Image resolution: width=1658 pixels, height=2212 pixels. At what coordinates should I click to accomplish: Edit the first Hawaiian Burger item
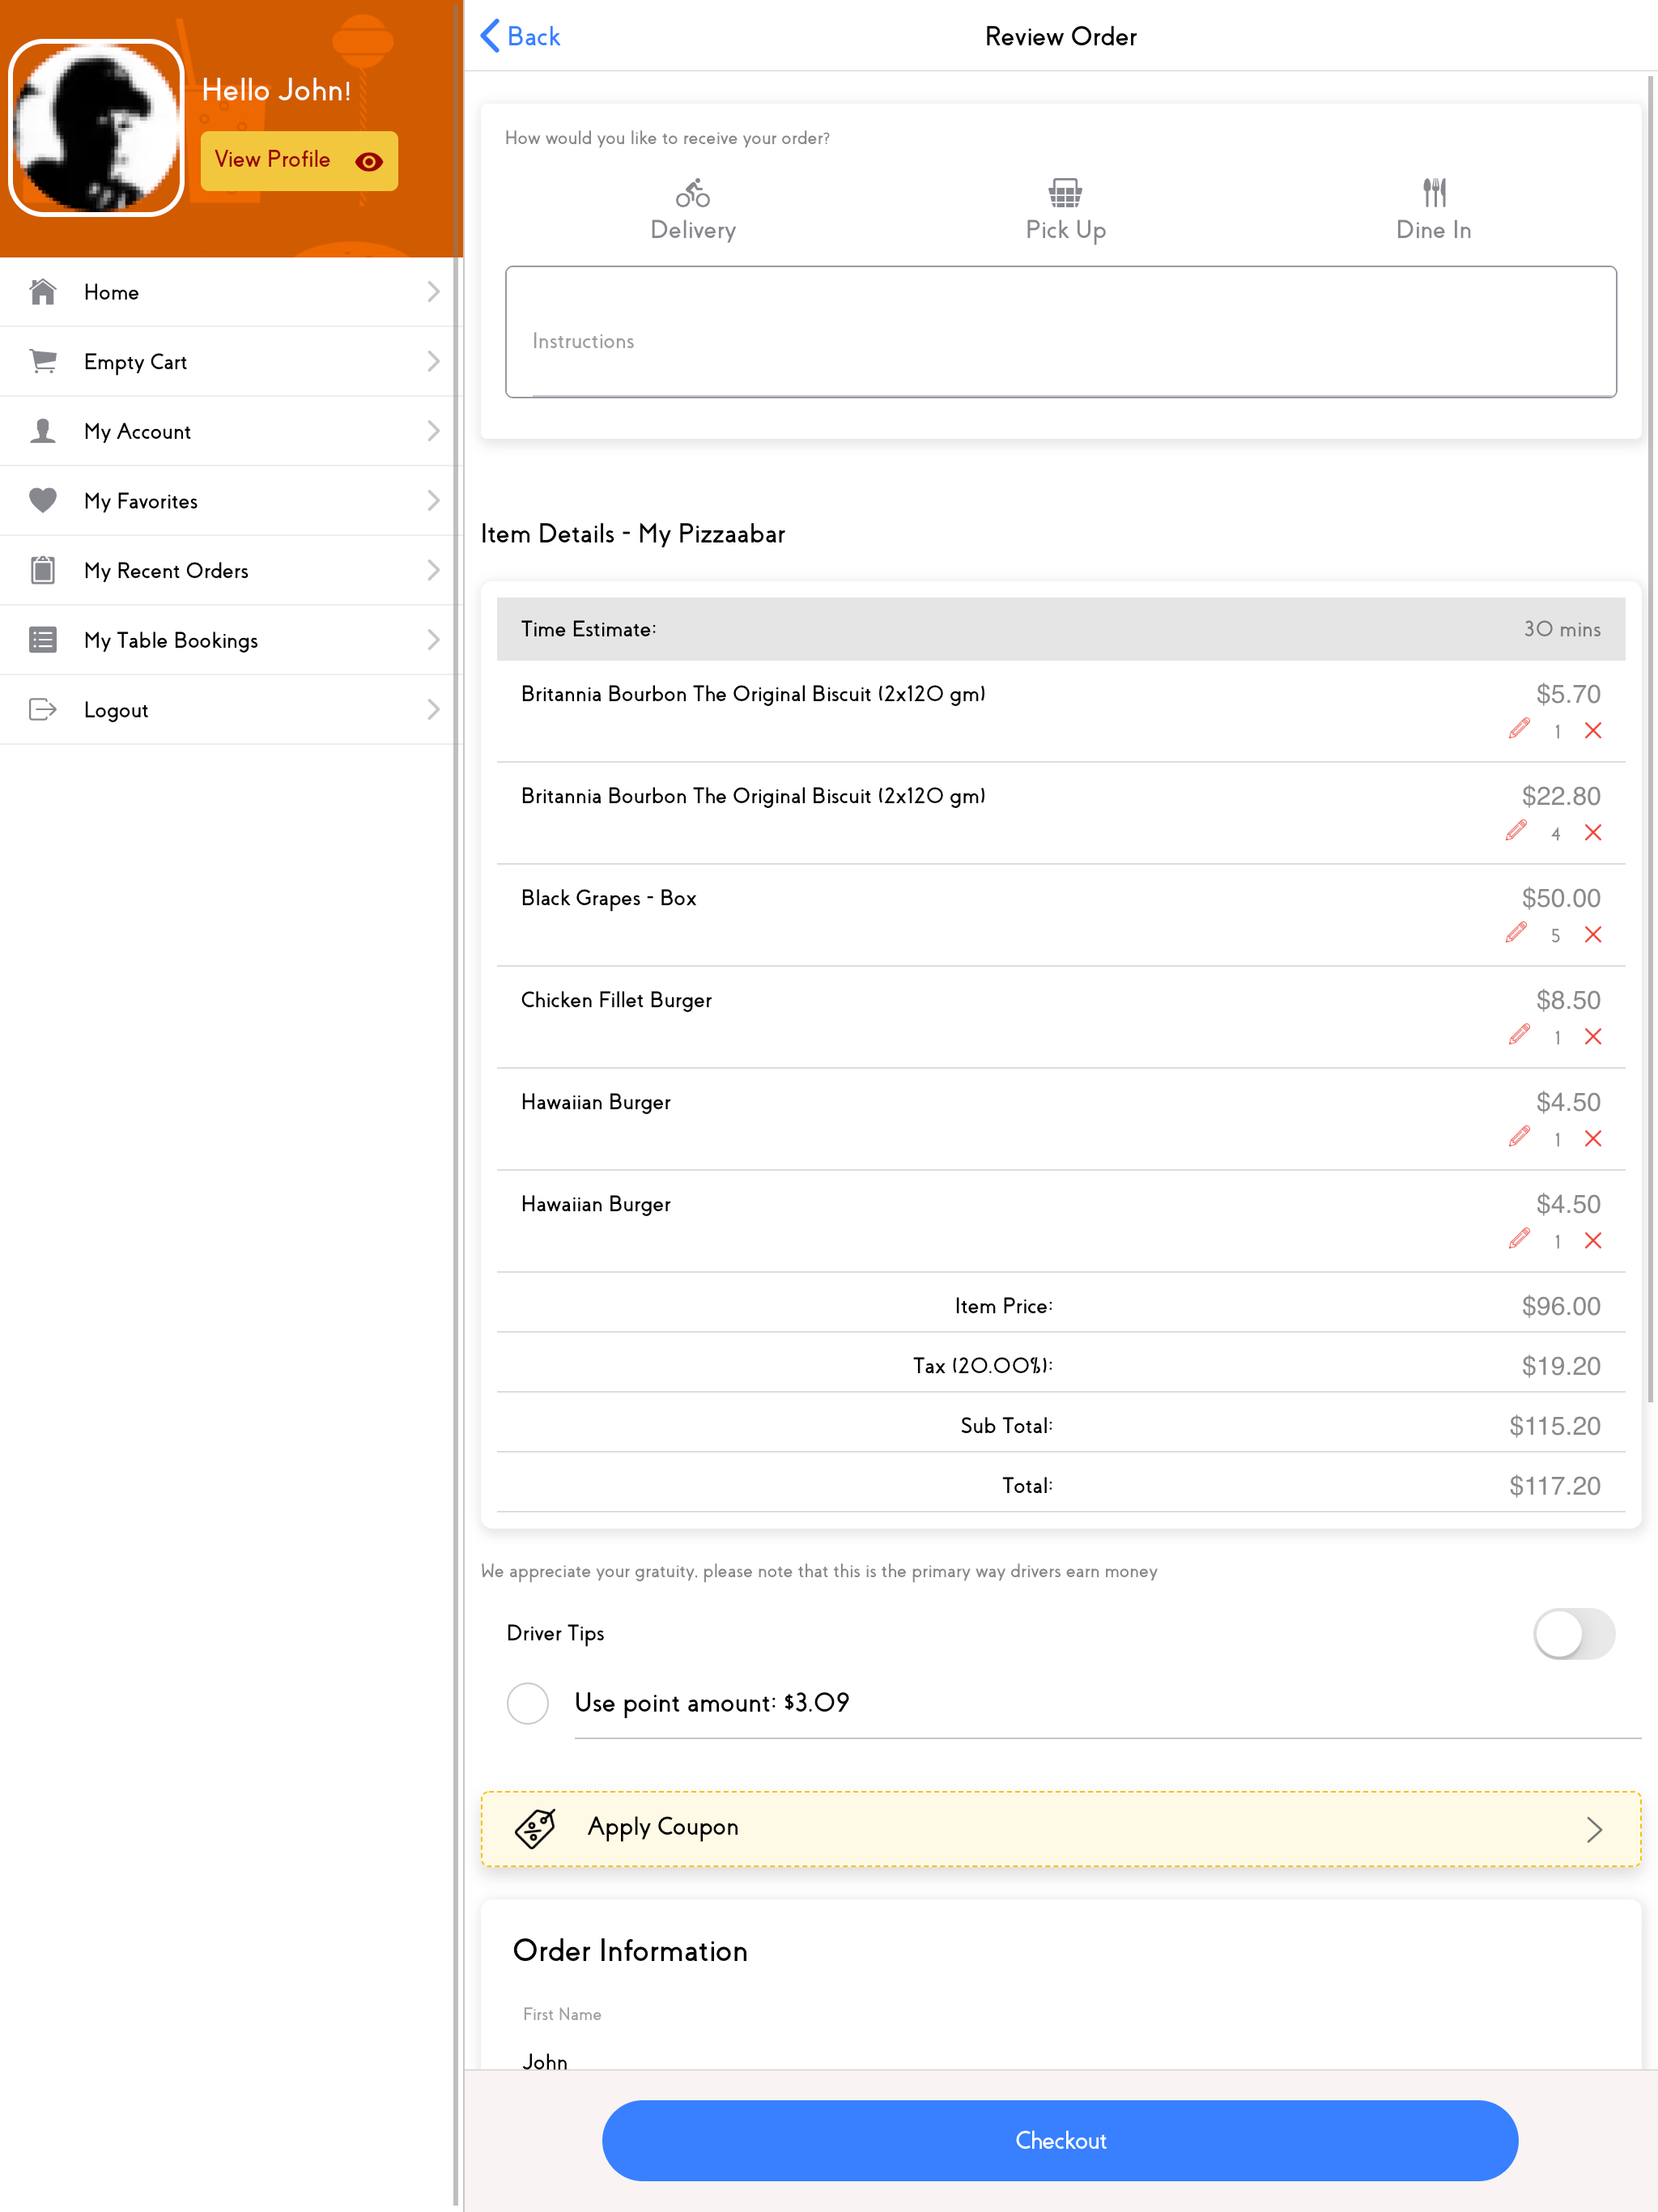pyautogui.click(x=1519, y=1137)
